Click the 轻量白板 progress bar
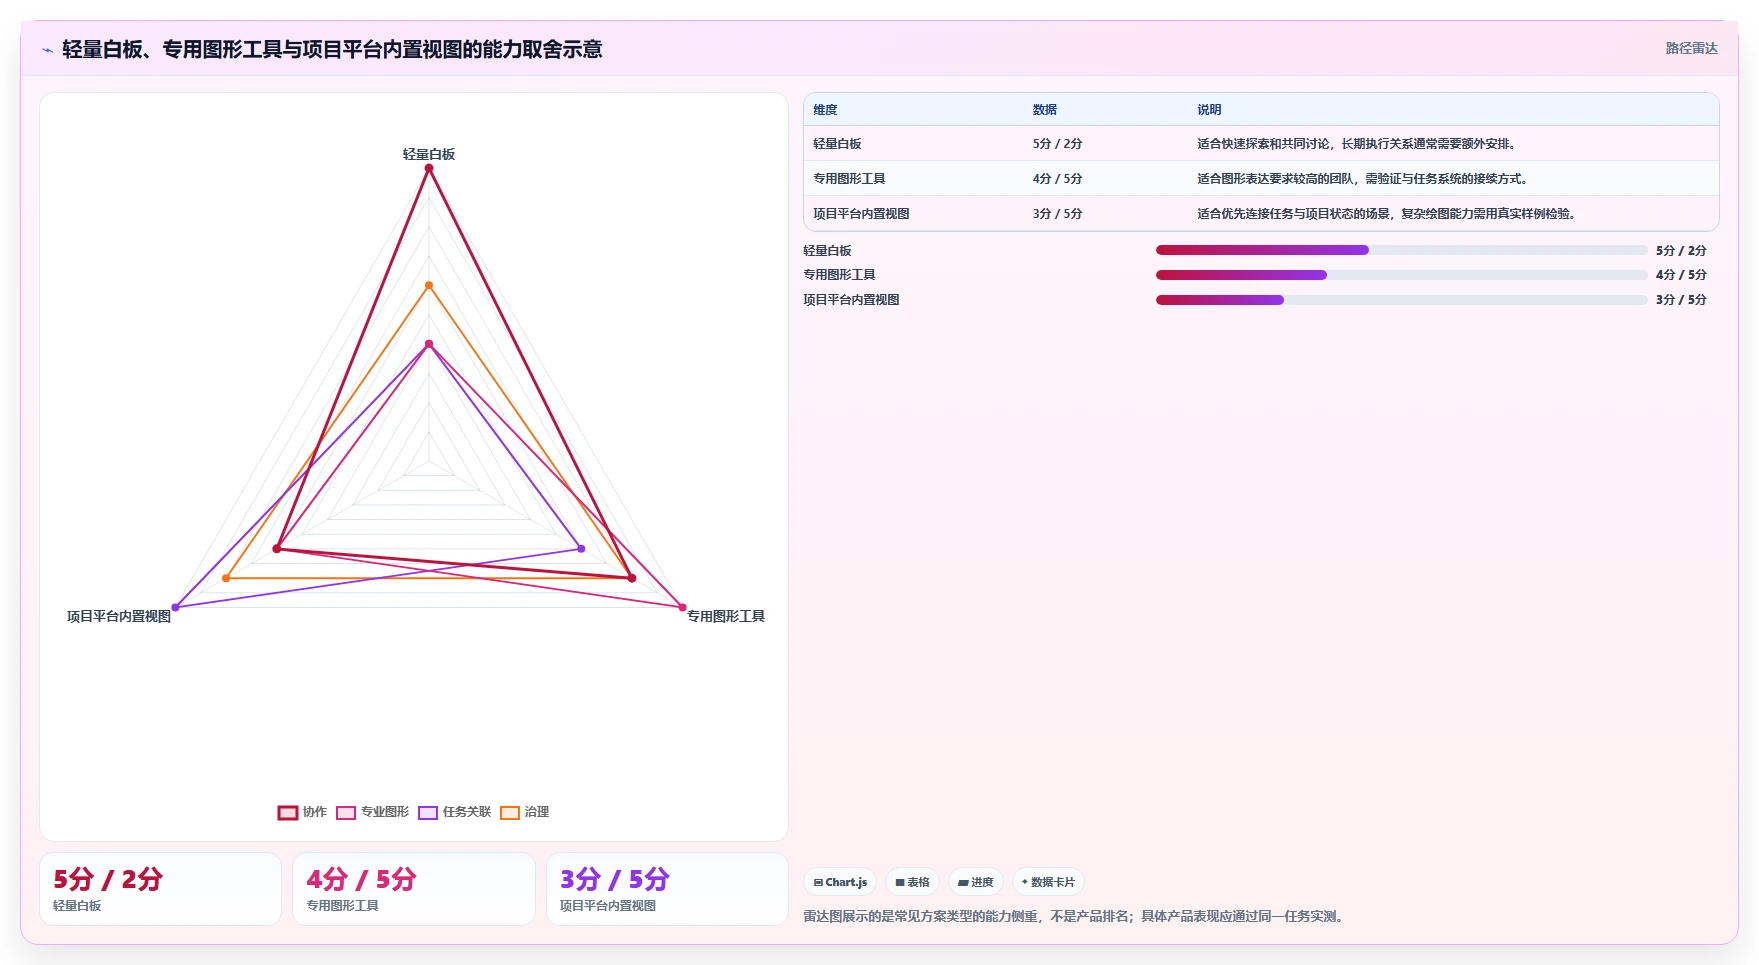The image size is (1759, 965). (x=1401, y=250)
